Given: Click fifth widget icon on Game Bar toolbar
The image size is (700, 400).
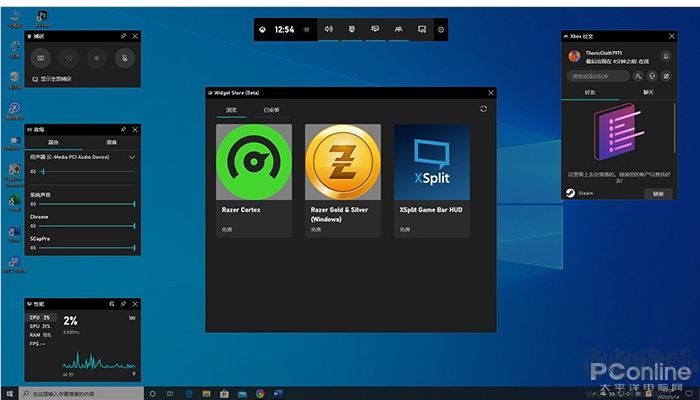Looking at the screenshot, I should coord(422,29).
